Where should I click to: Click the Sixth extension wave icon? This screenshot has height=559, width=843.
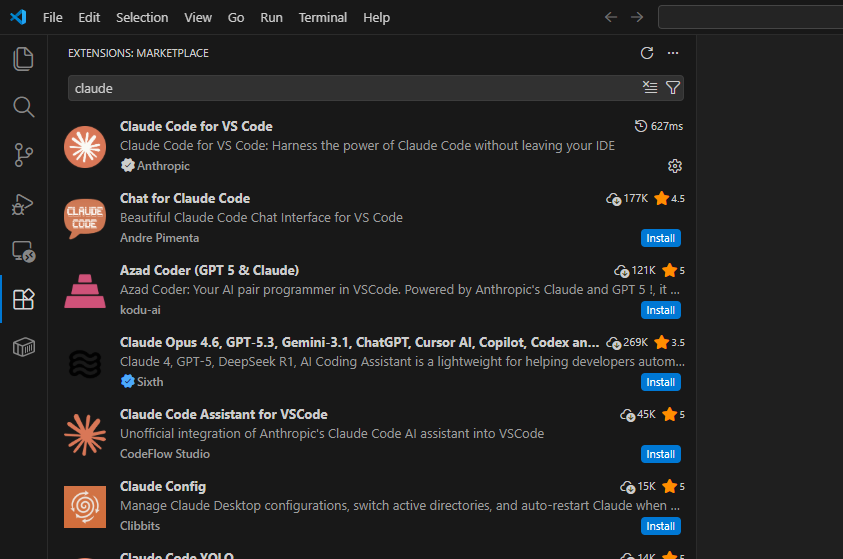pos(85,363)
